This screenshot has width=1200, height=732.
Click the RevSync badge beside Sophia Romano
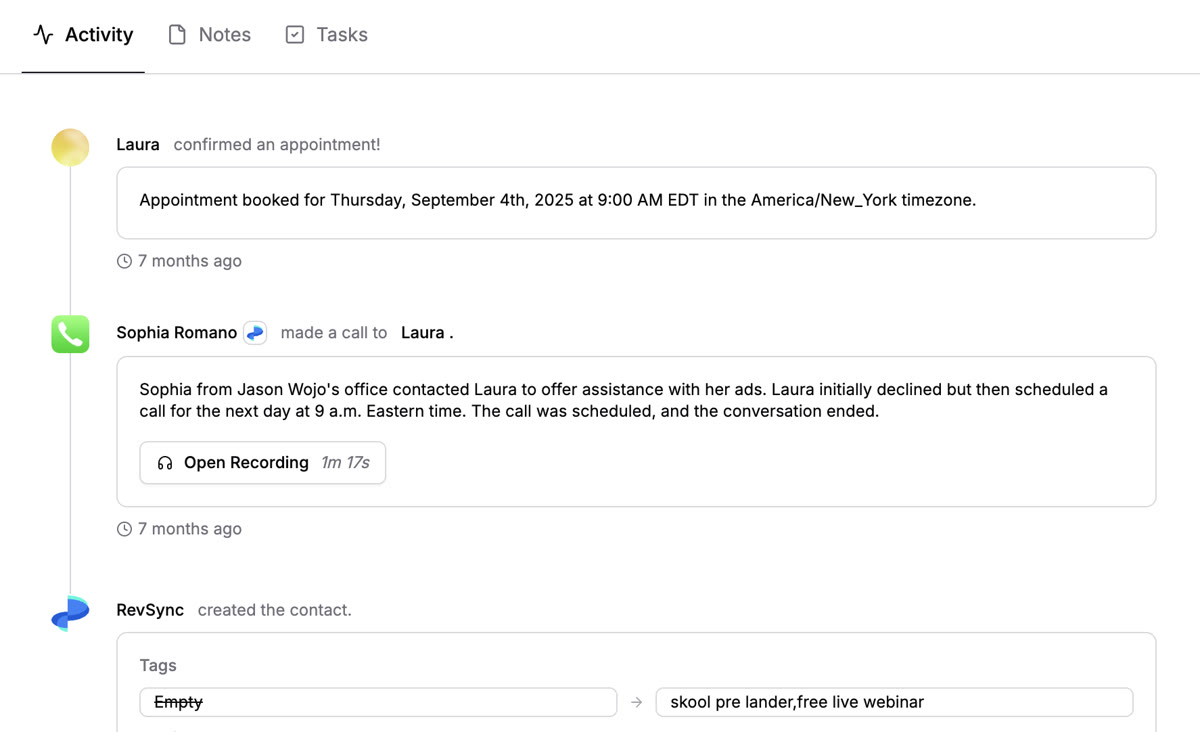(x=255, y=332)
